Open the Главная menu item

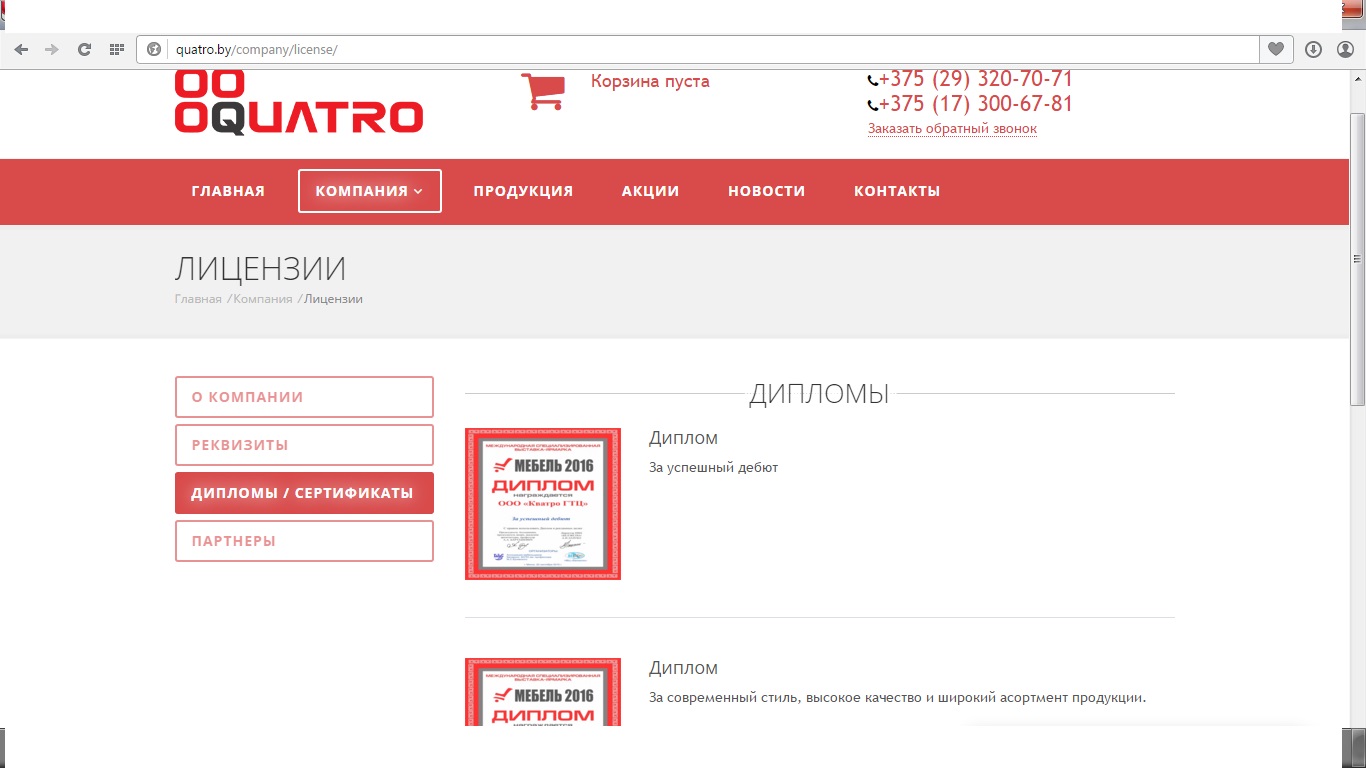point(228,191)
